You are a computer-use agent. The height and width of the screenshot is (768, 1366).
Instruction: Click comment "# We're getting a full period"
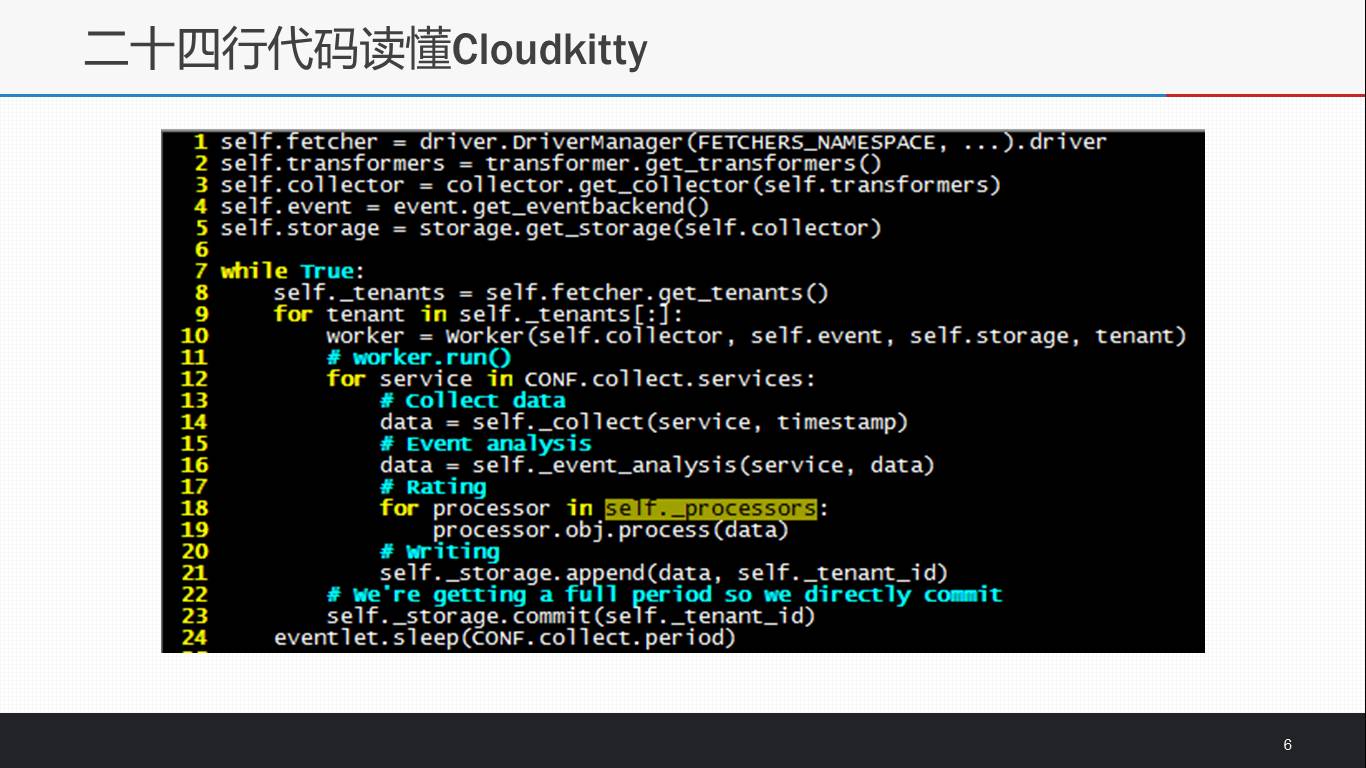(x=664, y=595)
